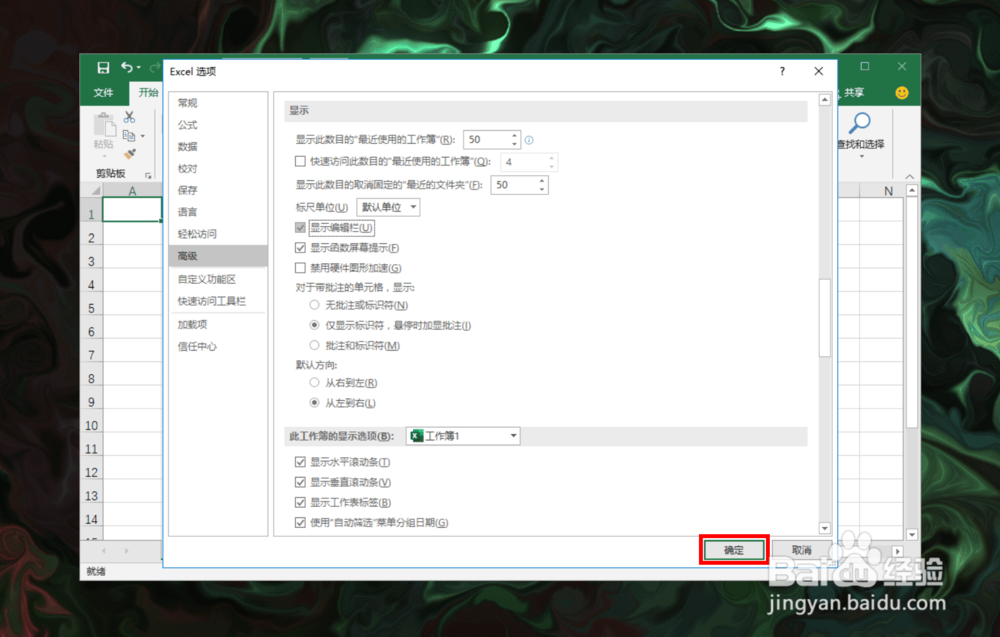Image resolution: width=1000 pixels, height=637 pixels.
Task: Click the Format Painter brush icon
Action: tap(129, 154)
